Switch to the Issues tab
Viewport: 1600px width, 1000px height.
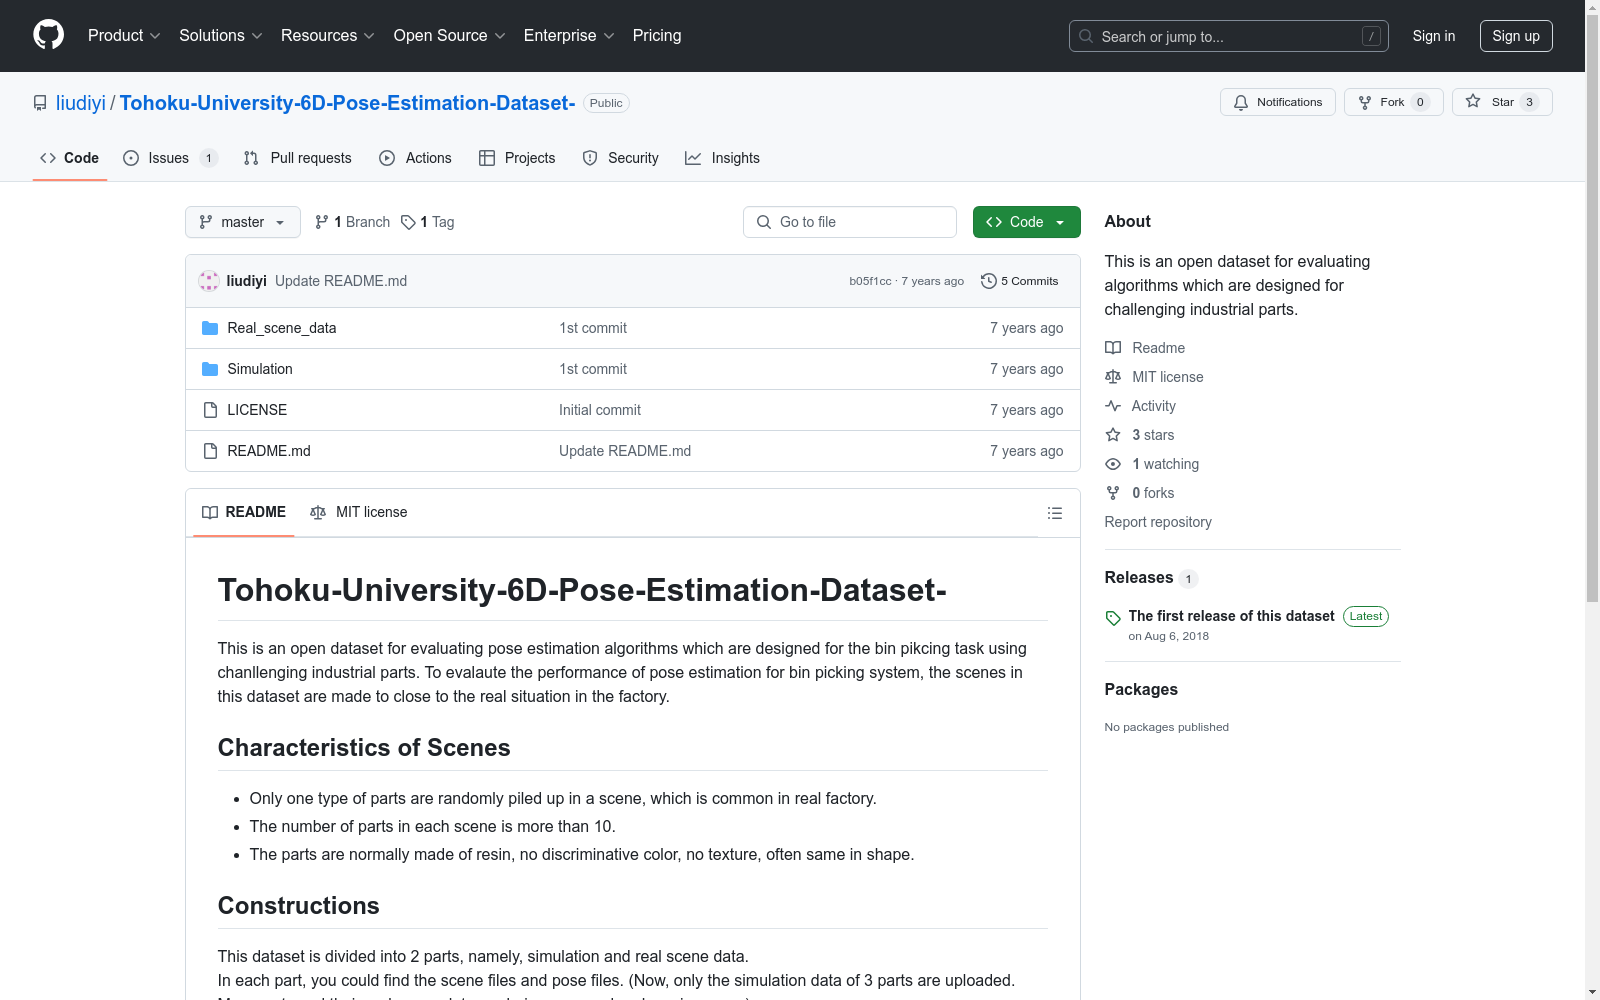pos(167,157)
